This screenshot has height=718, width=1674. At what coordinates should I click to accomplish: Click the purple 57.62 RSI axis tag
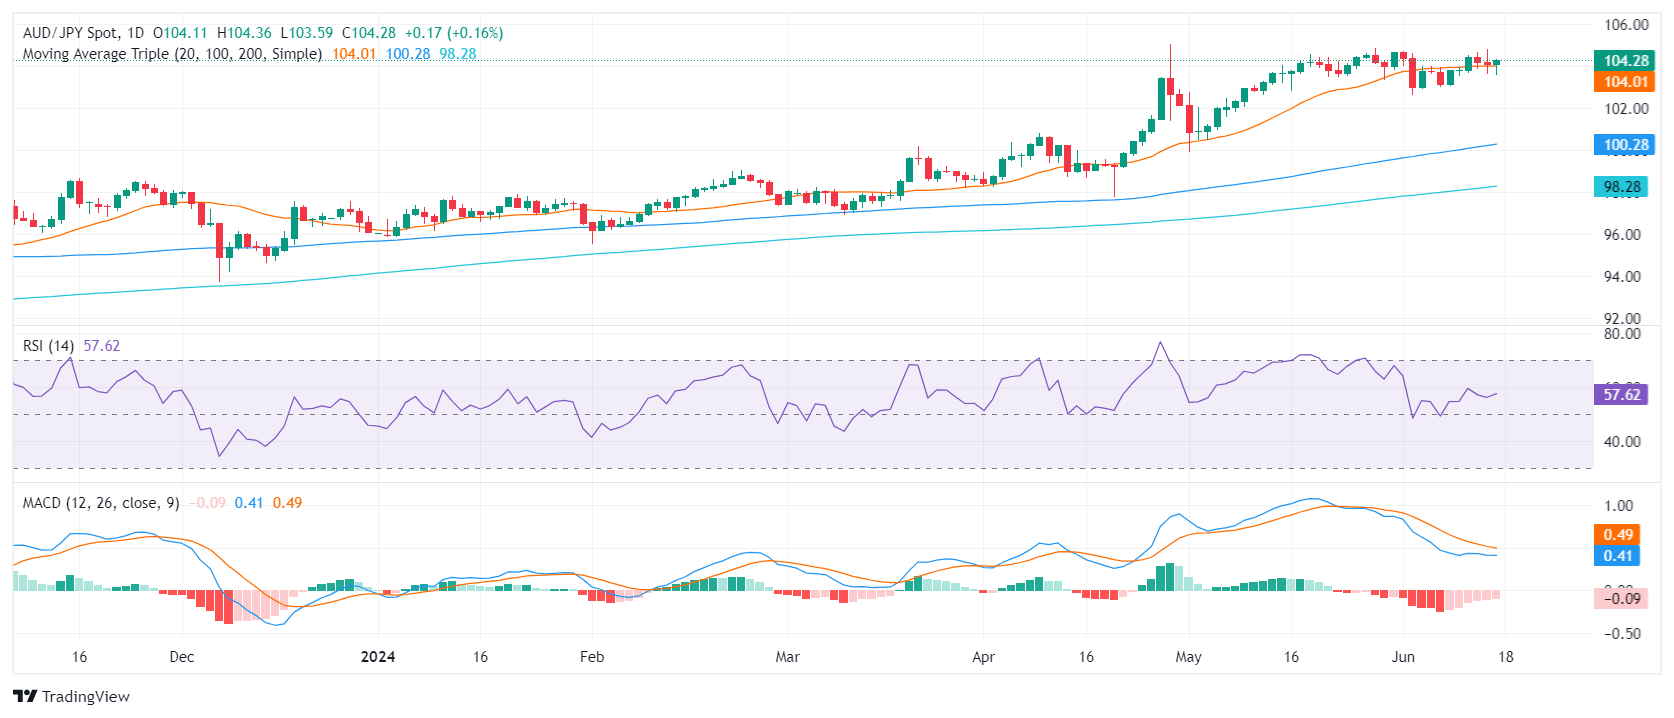1621,395
